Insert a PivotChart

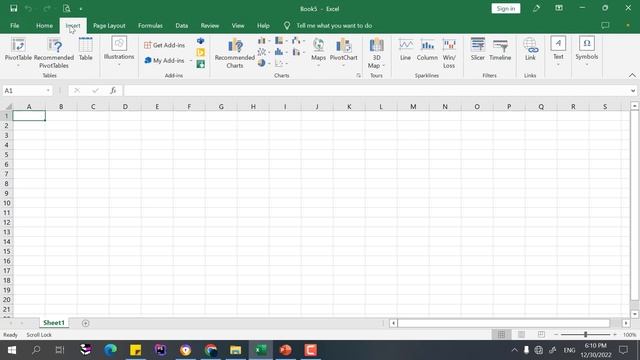click(x=343, y=51)
